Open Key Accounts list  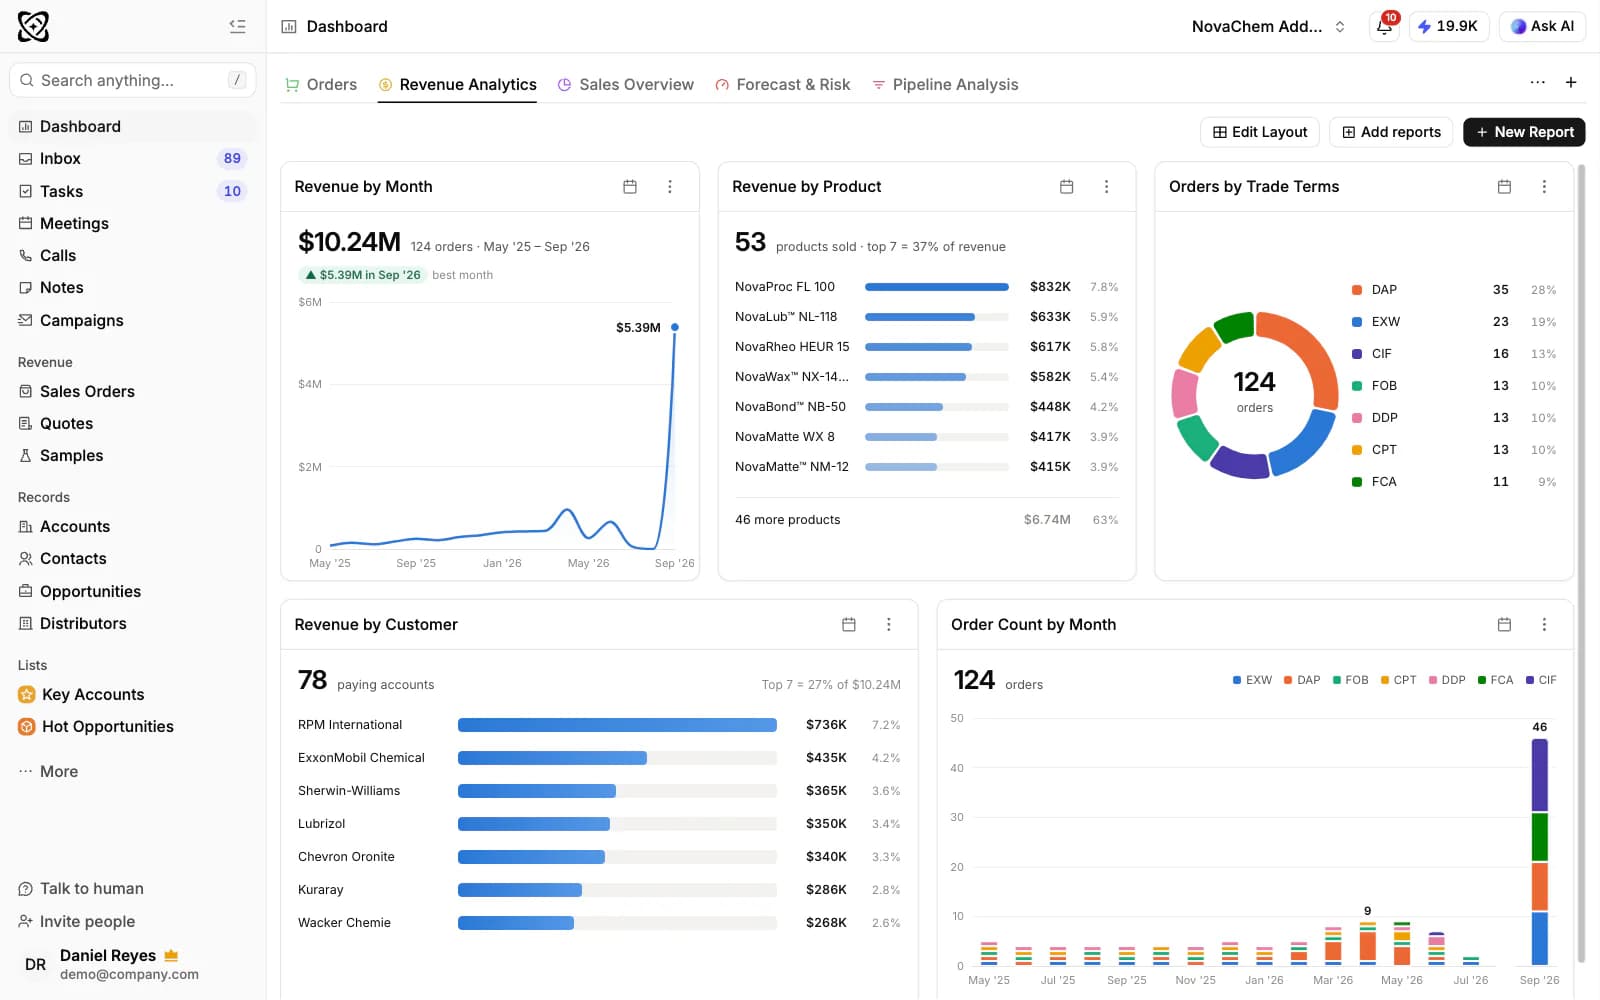[133, 694]
